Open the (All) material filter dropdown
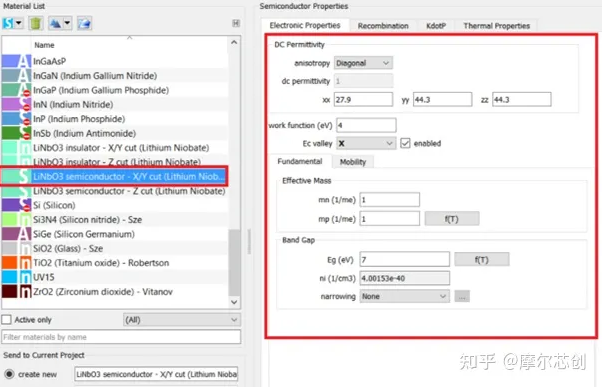Image resolution: width=602 pixels, height=387 pixels. (x=182, y=319)
